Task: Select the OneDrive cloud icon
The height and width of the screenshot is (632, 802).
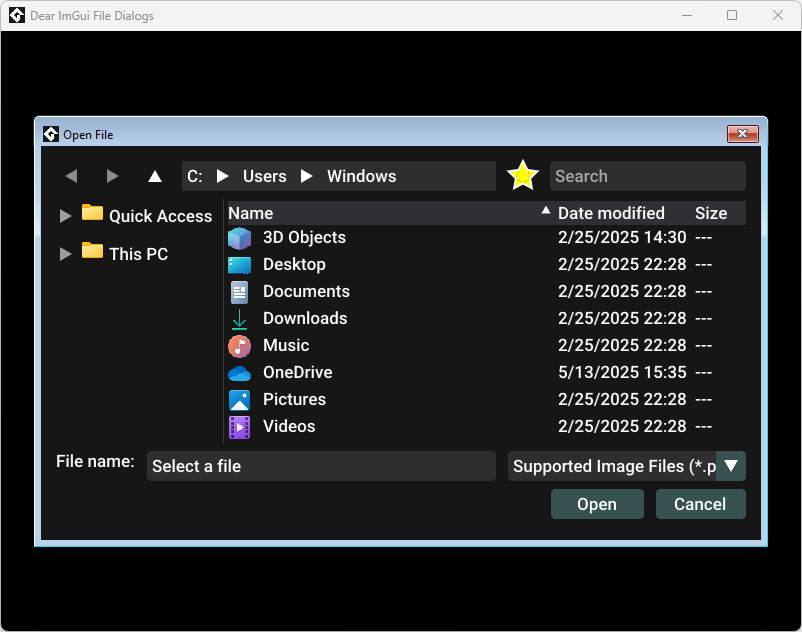Action: [x=239, y=373]
